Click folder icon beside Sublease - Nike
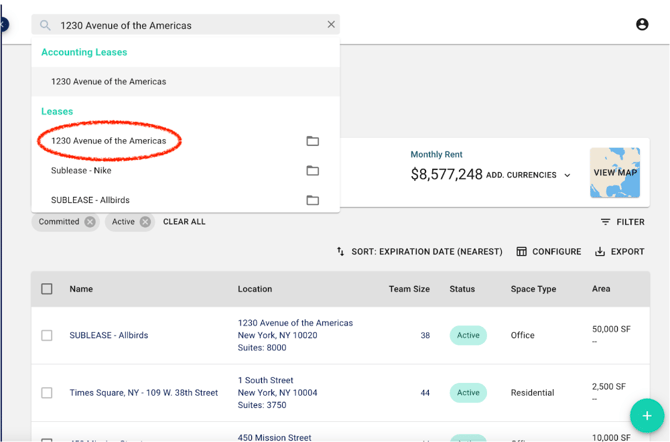The width and height of the screenshot is (670, 442). point(312,171)
